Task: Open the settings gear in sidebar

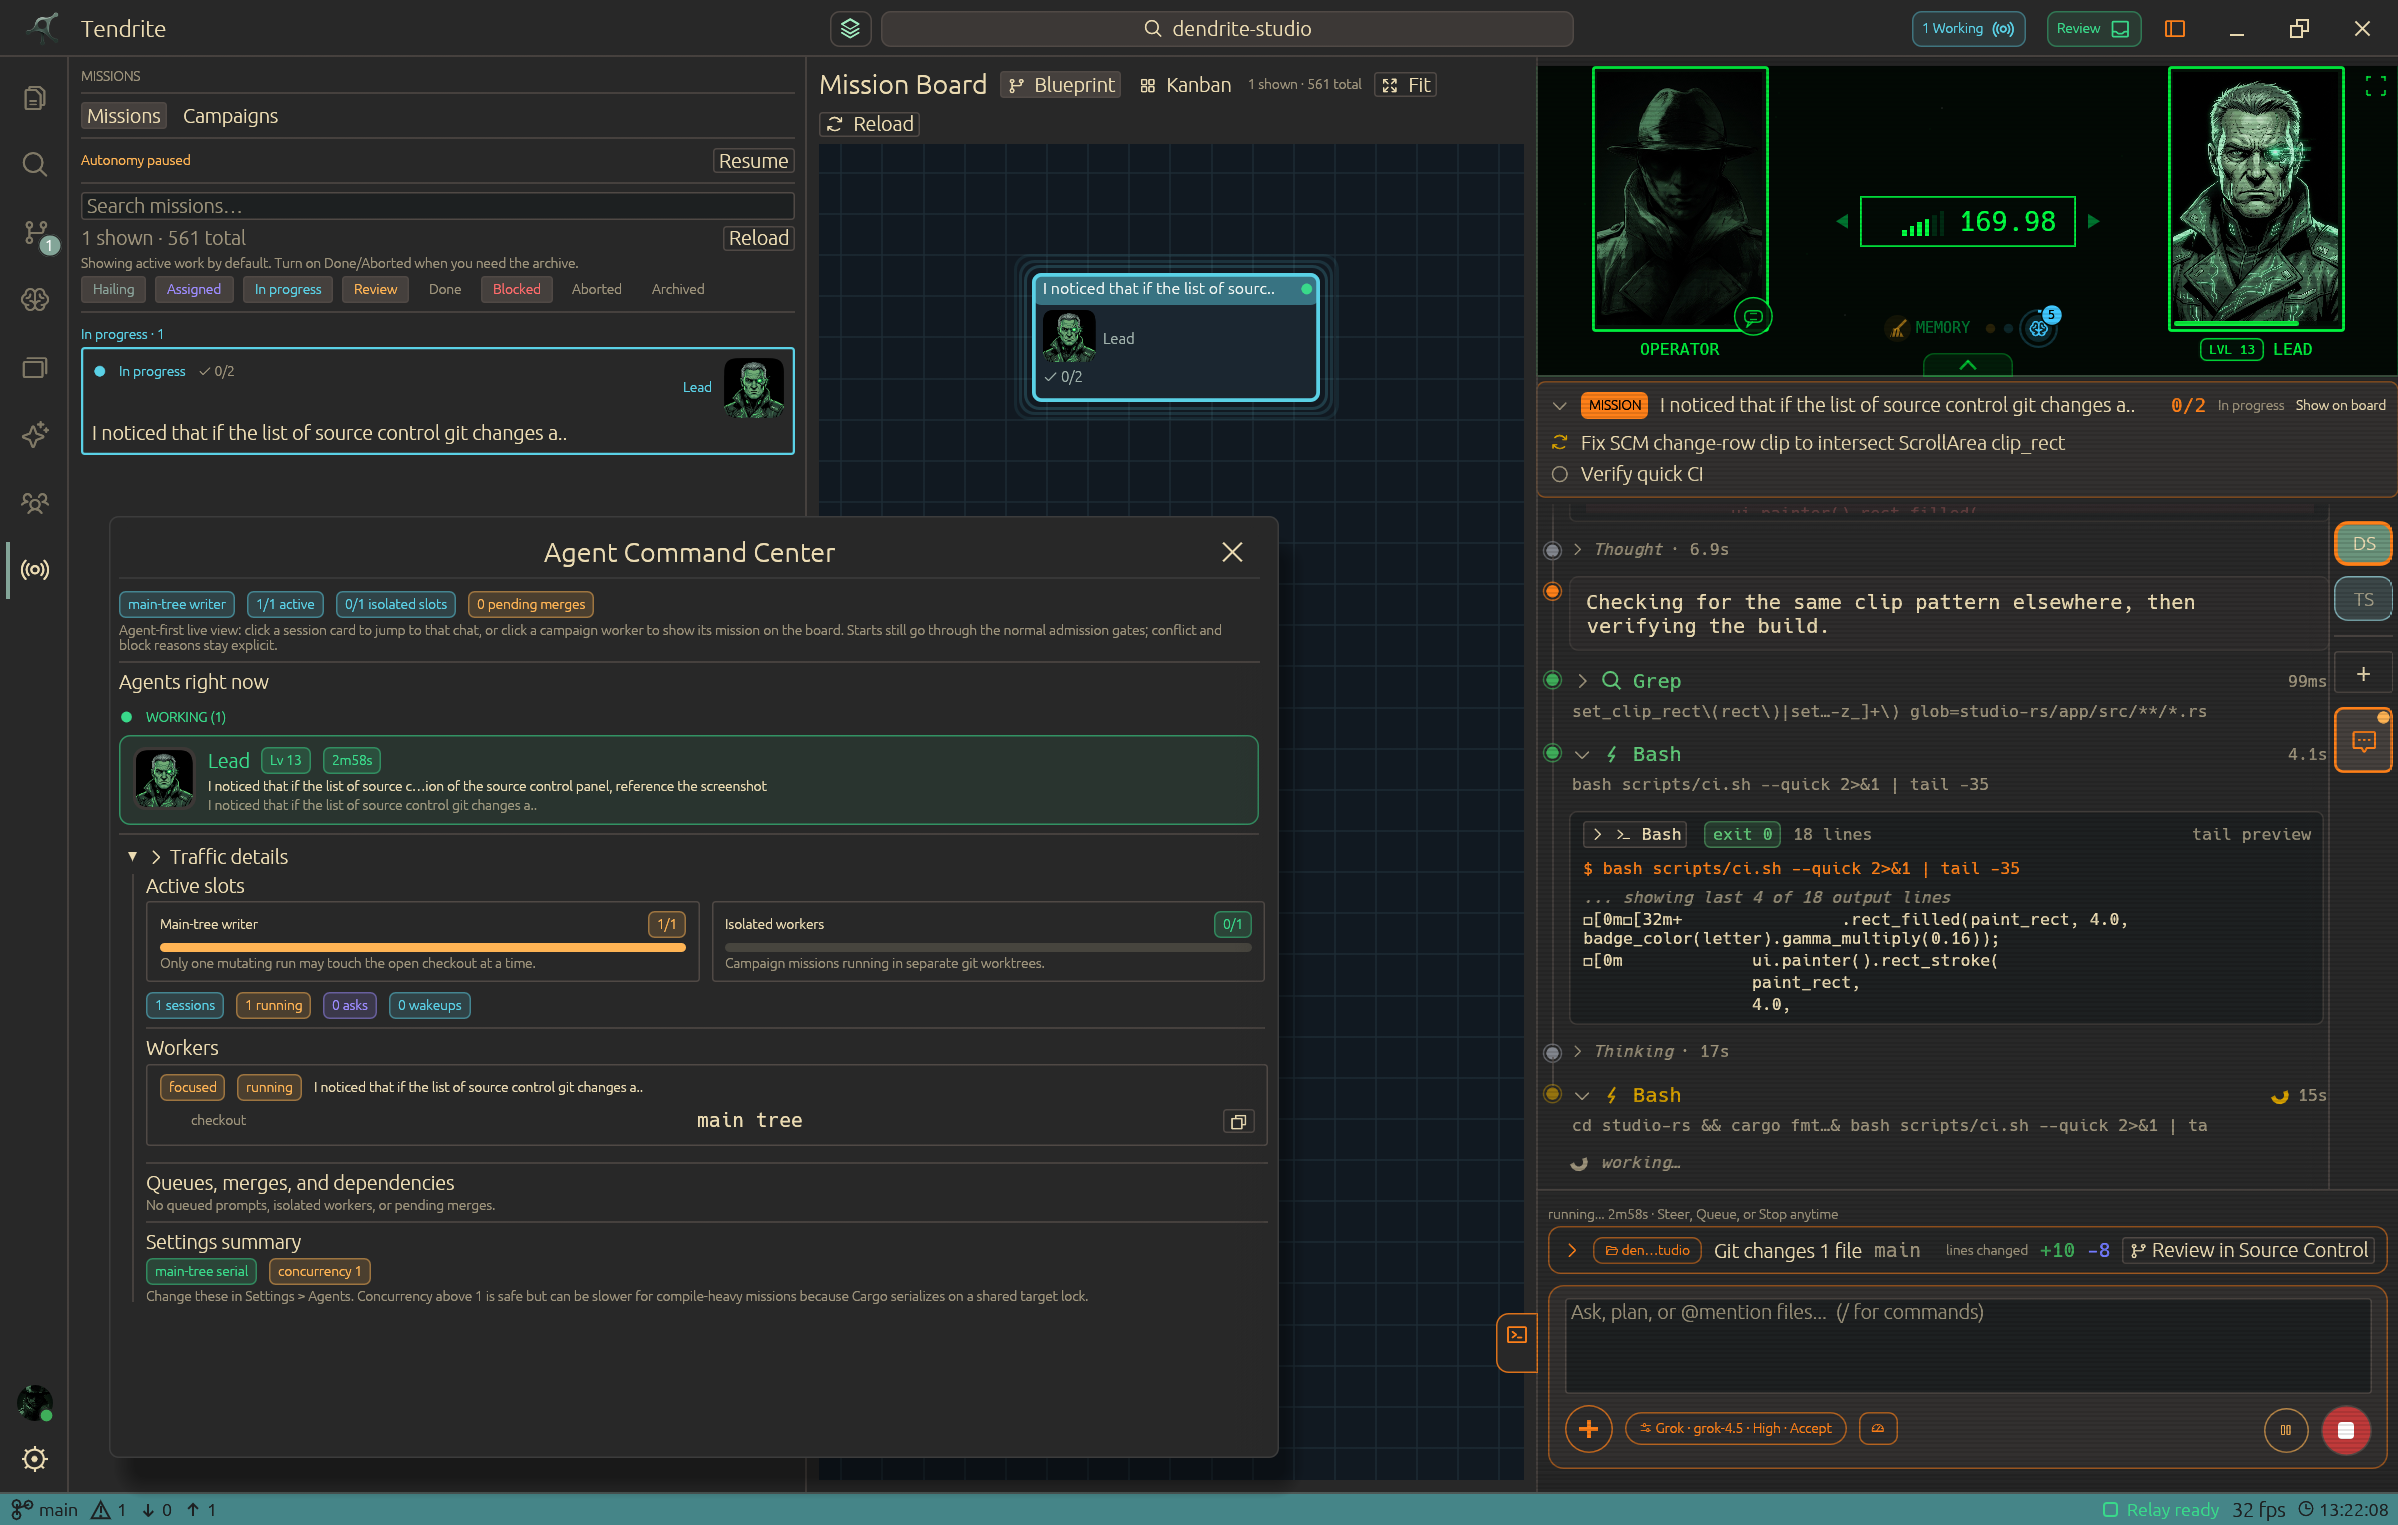Action: point(35,1459)
